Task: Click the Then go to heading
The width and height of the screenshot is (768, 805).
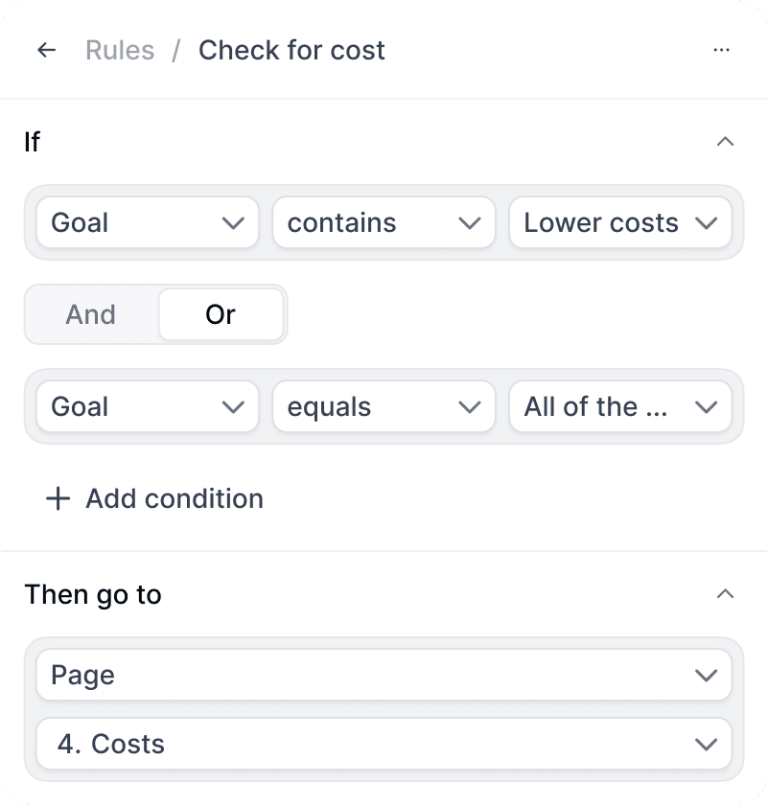Action: pyautogui.click(x=93, y=594)
